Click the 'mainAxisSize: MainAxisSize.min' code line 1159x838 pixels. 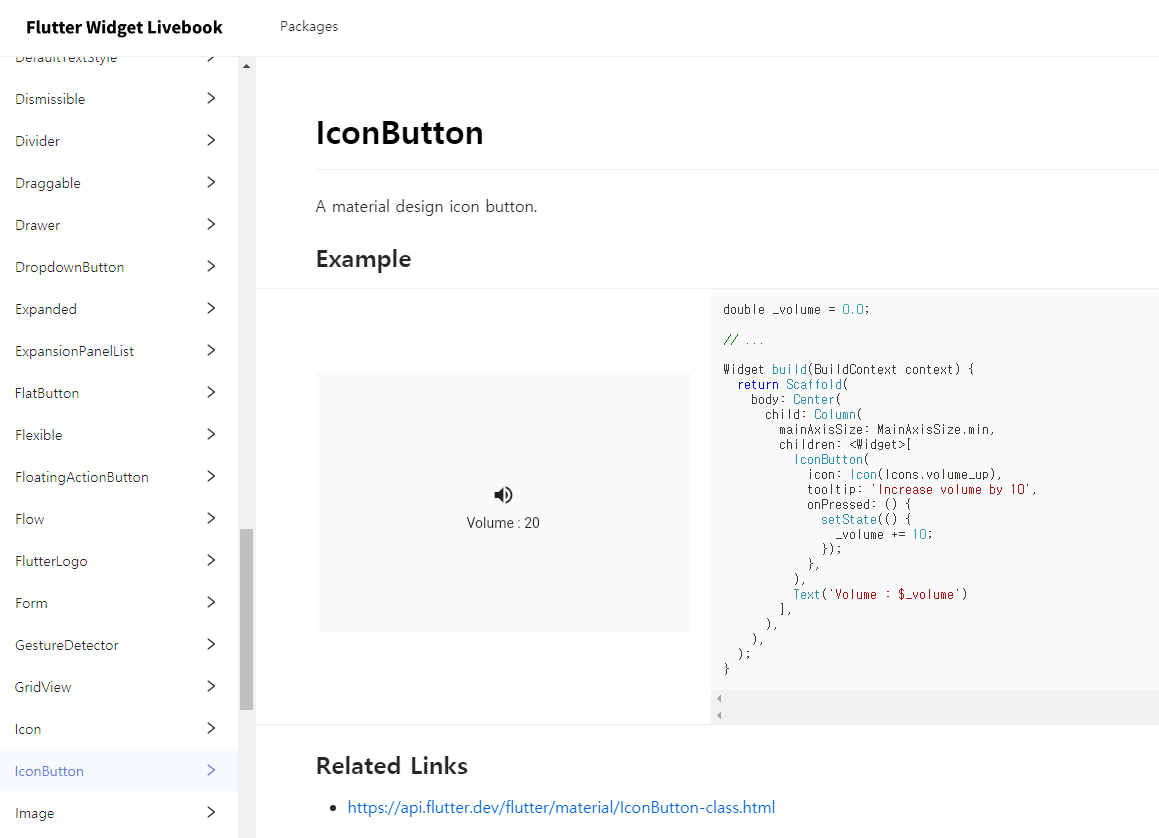887,430
